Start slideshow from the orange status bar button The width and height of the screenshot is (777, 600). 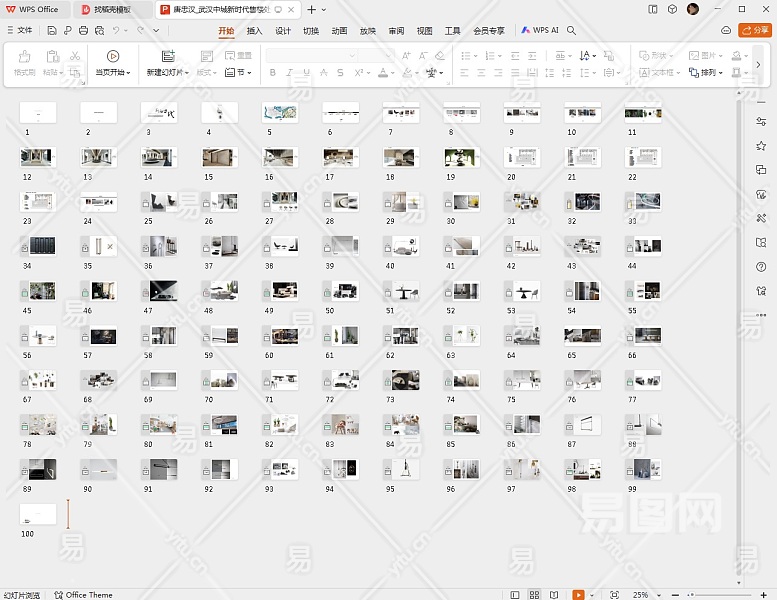pos(578,595)
